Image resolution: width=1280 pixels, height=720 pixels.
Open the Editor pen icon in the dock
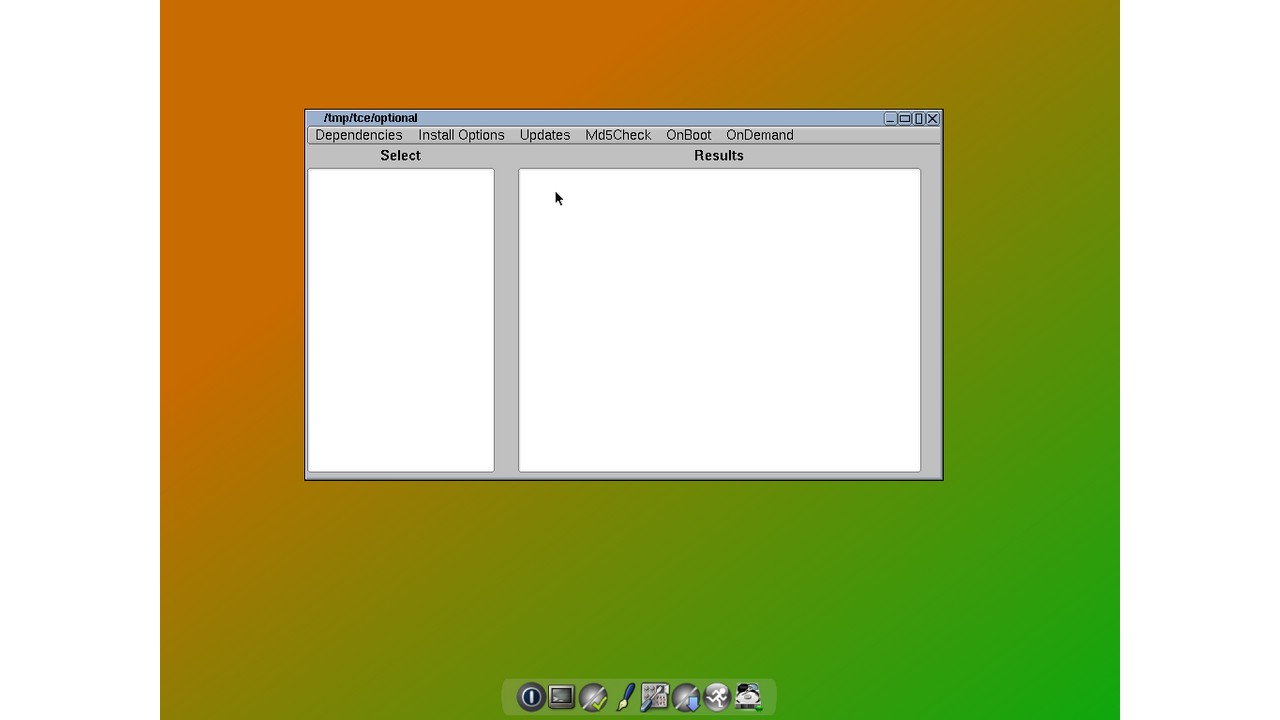(x=625, y=697)
